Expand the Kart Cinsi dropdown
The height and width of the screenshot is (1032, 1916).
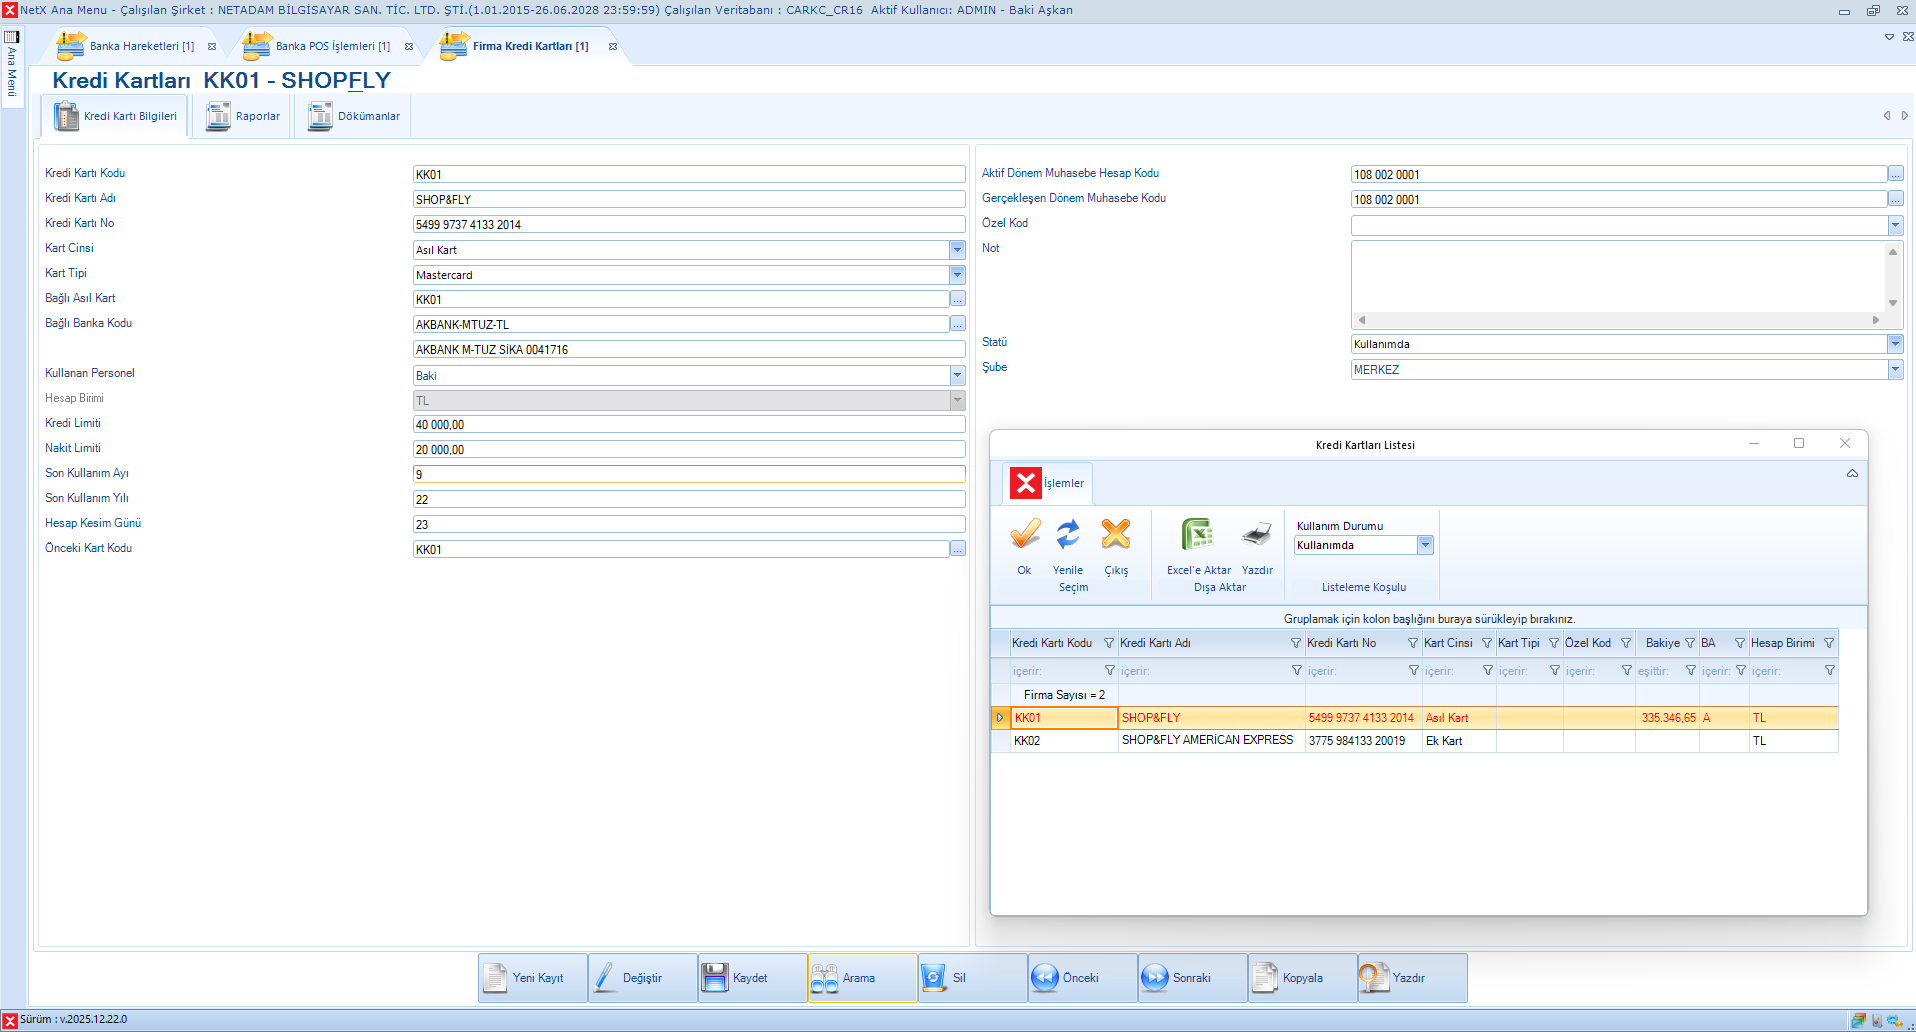[957, 250]
